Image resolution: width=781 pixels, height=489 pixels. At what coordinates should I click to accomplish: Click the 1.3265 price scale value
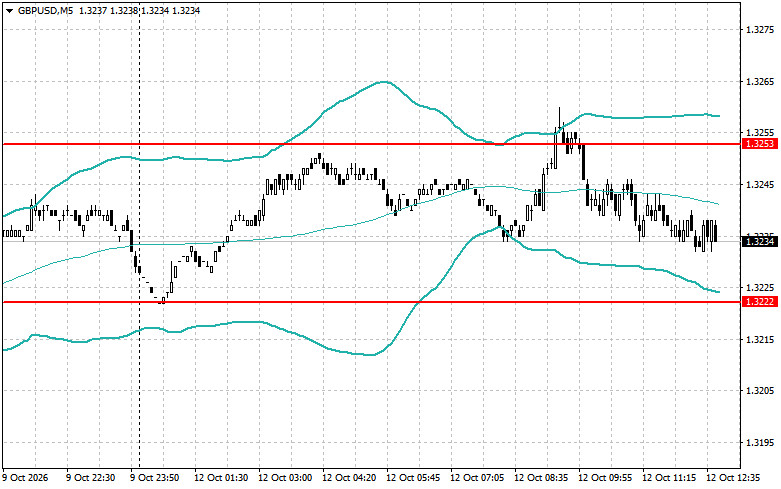pyautogui.click(x=760, y=82)
